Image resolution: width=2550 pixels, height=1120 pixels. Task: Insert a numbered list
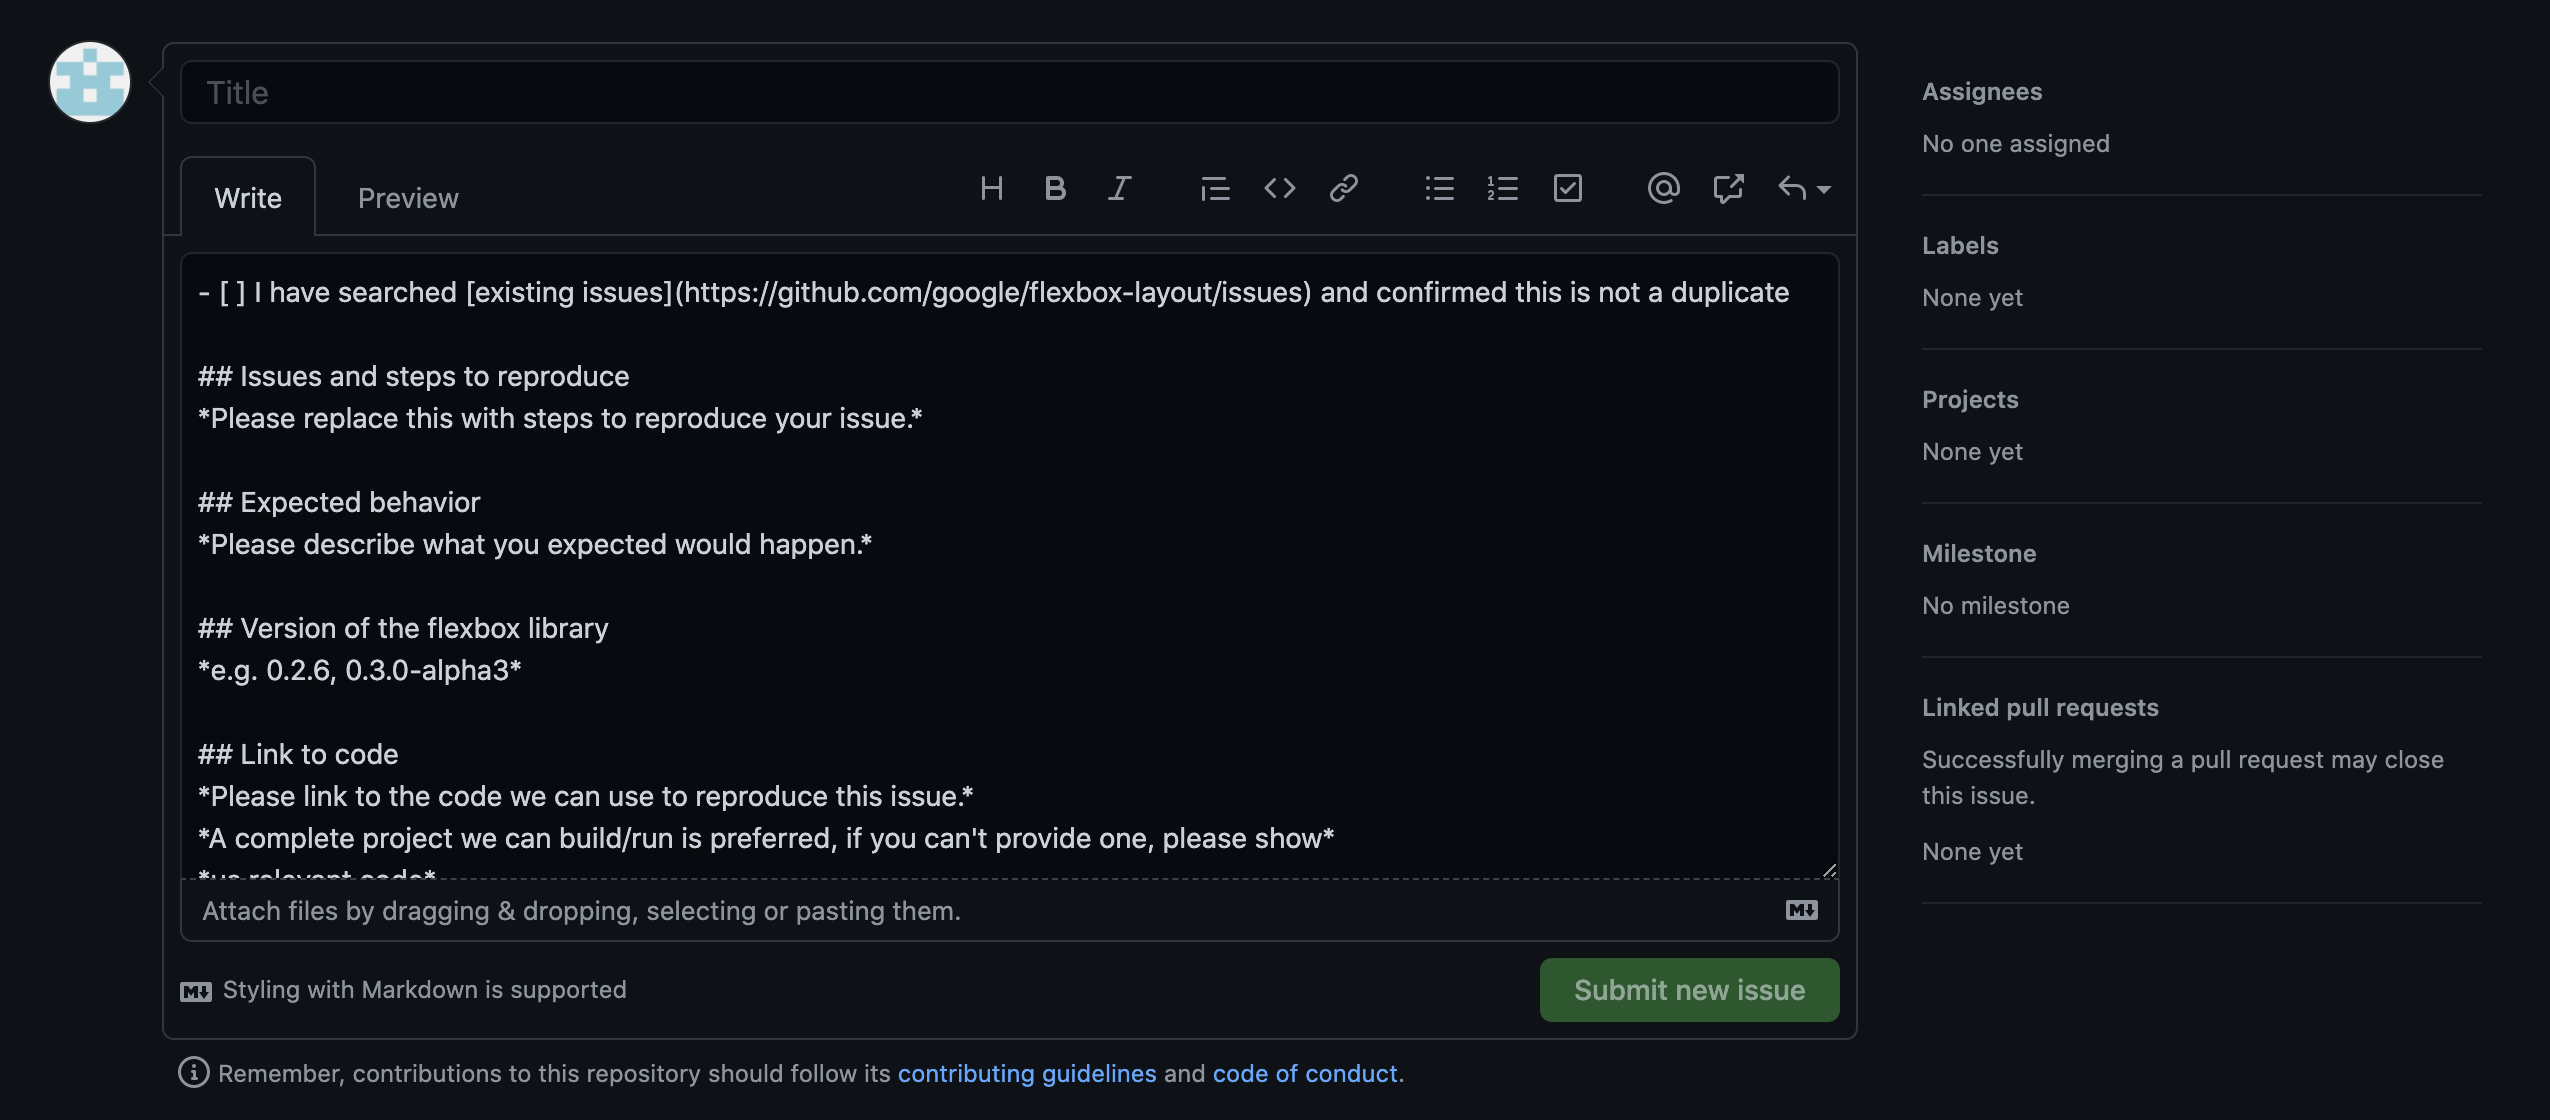click(x=1503, y=188)
